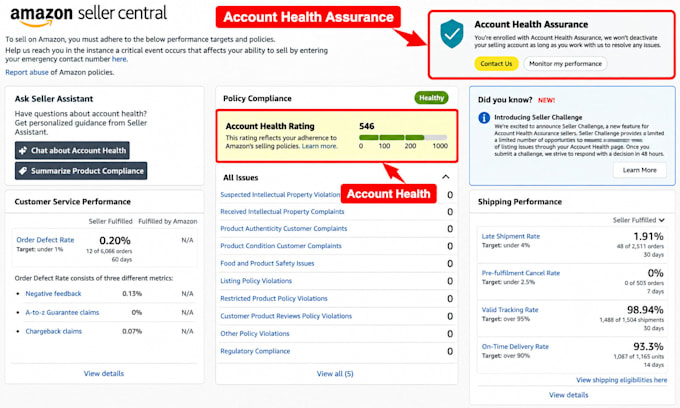Open Other Policy Violations link
This screenshot has width=680, height=408.
255,333
